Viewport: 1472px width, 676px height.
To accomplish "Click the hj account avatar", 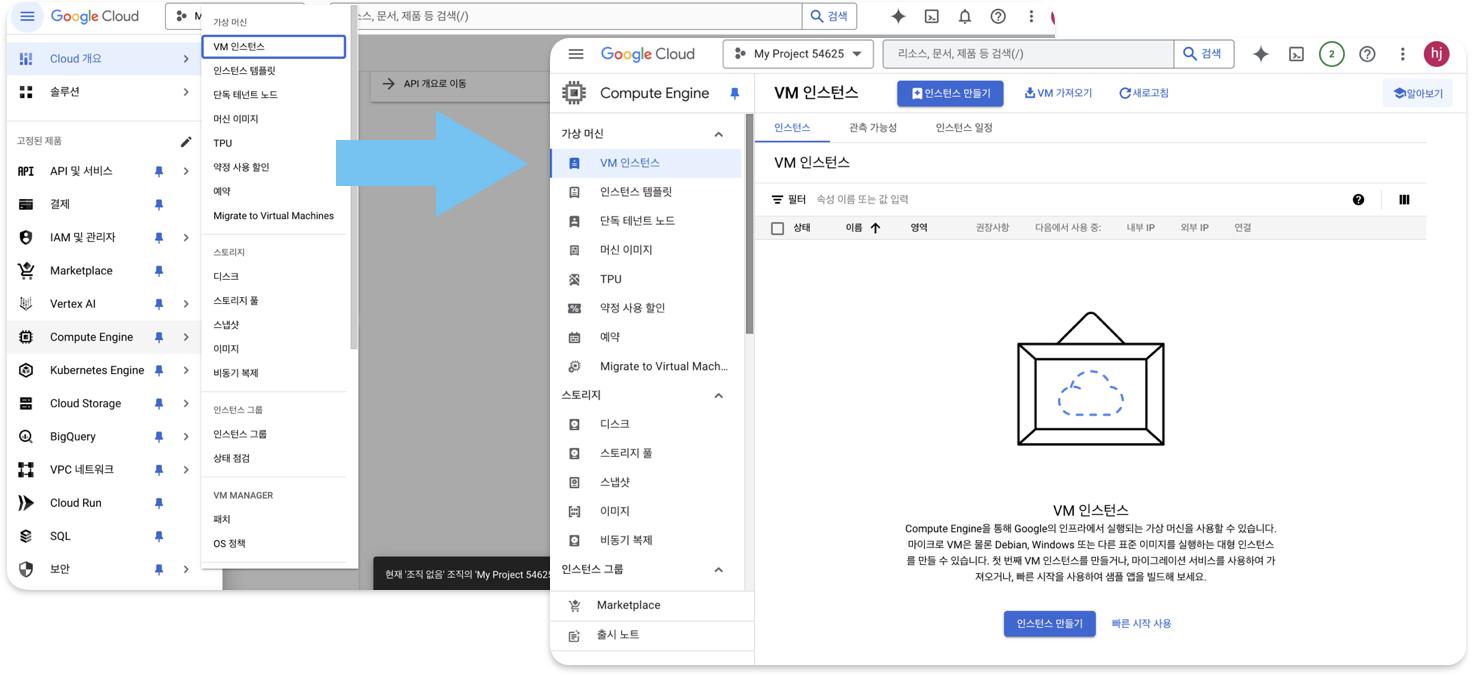I will pos(1437,54).
